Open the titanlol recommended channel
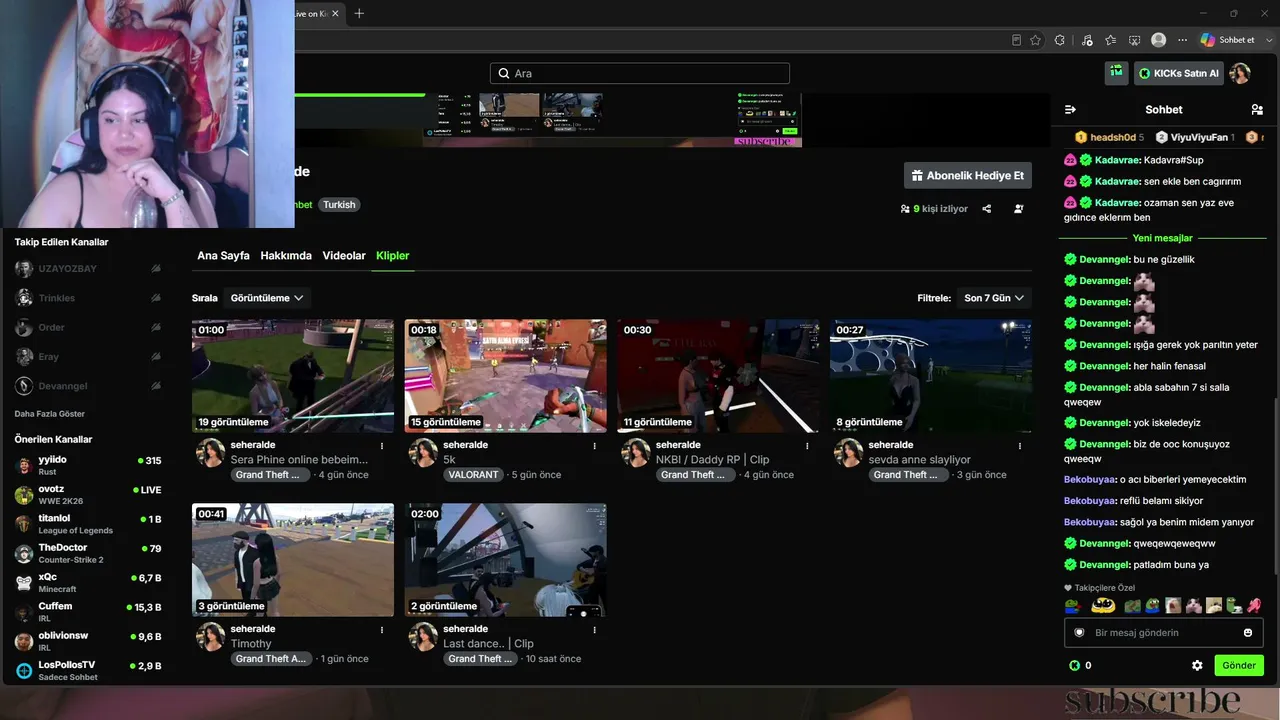1280x720 pixels. click(x=88, y=524)
